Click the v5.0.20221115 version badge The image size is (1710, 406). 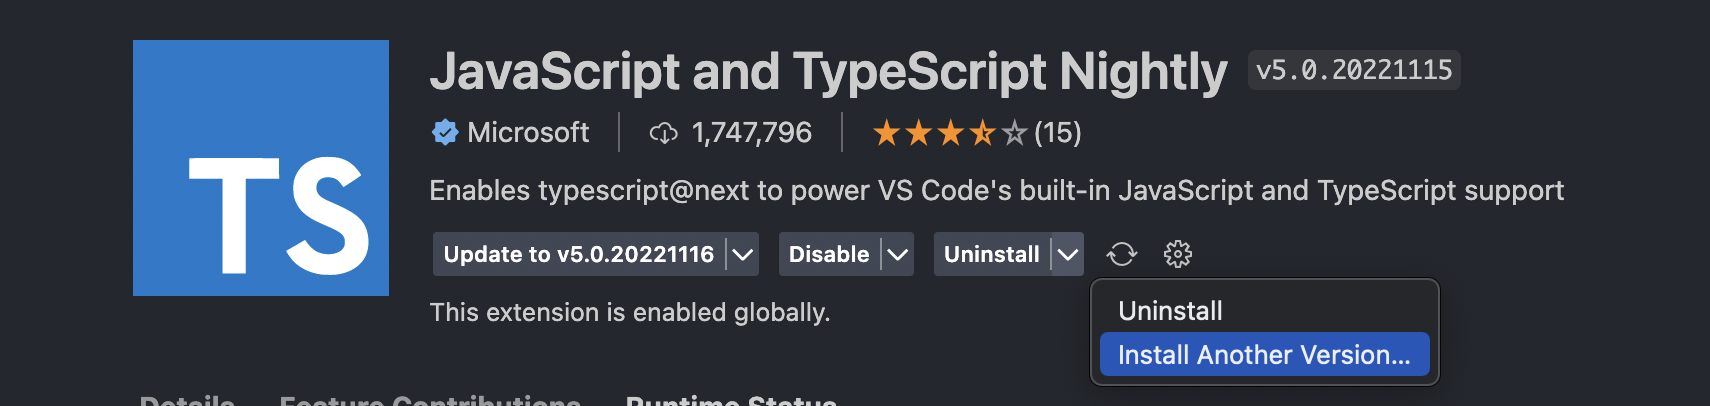(1354, 70)
